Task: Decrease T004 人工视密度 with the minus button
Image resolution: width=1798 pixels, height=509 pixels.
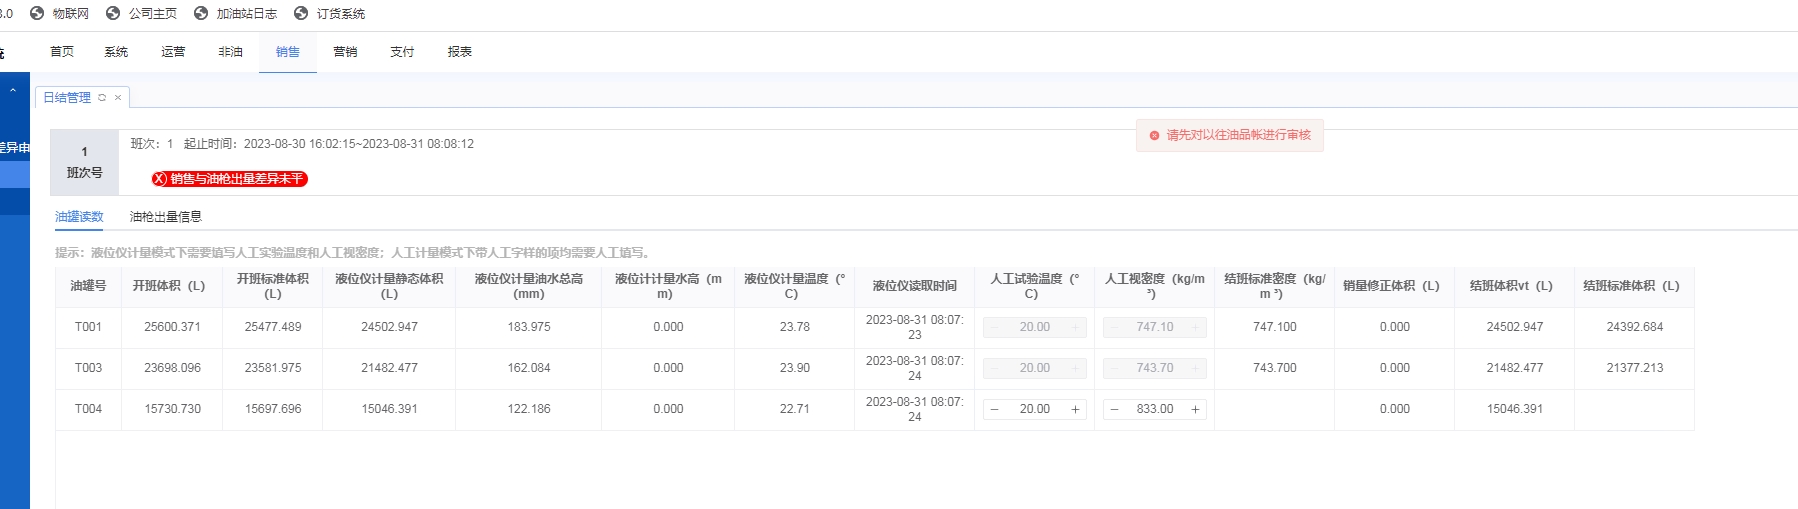Action: tap(1114, 409)
